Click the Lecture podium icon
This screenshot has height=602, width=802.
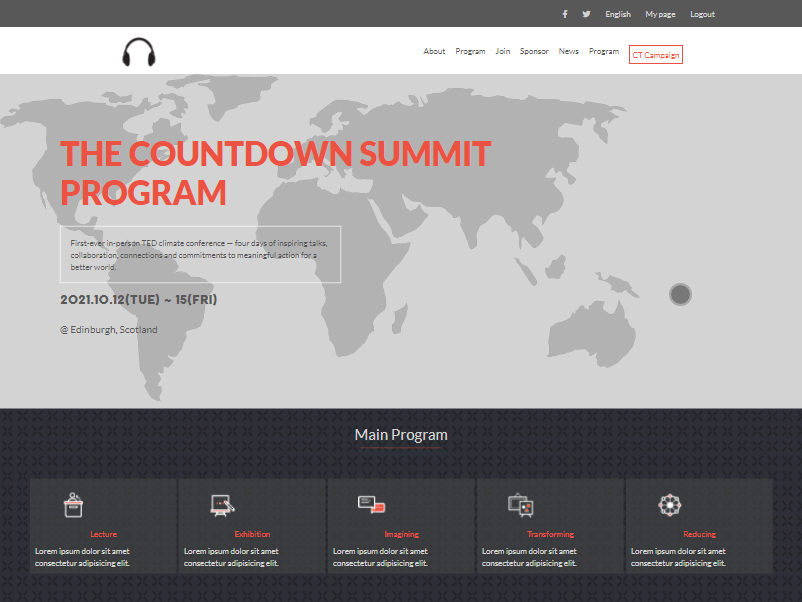point(73,505)
